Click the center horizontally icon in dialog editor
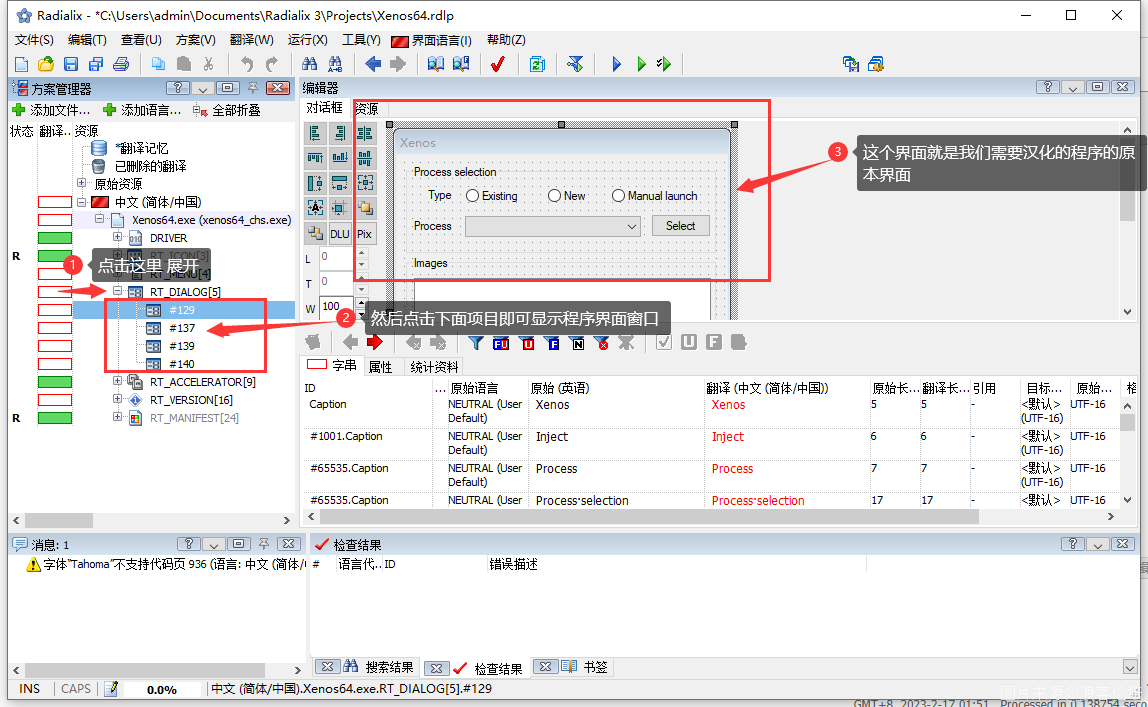Viewport: 1148px width, 707px height. [x=364, y=133]
